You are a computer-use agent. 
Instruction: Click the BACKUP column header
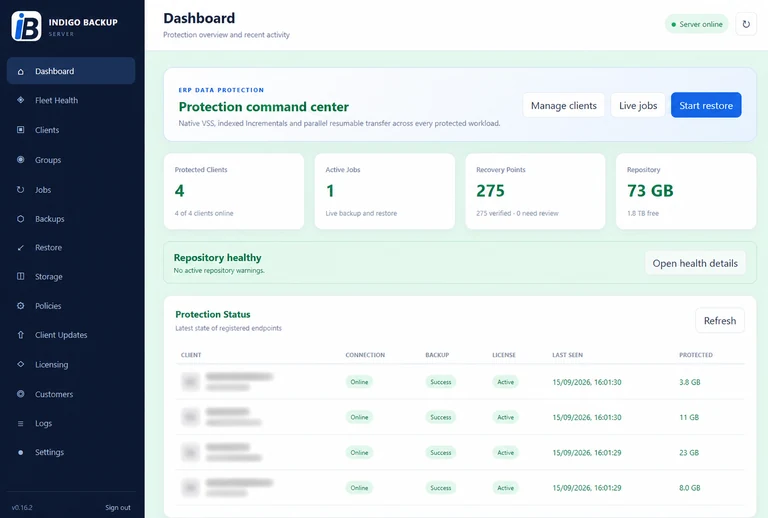pos(437,355)
